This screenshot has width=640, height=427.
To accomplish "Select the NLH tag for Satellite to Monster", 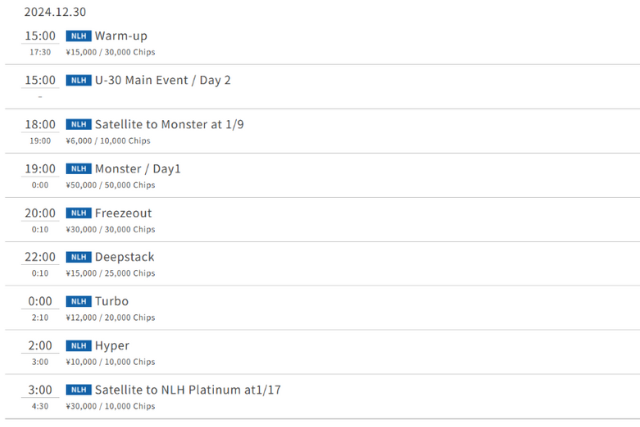I will 78,125.
